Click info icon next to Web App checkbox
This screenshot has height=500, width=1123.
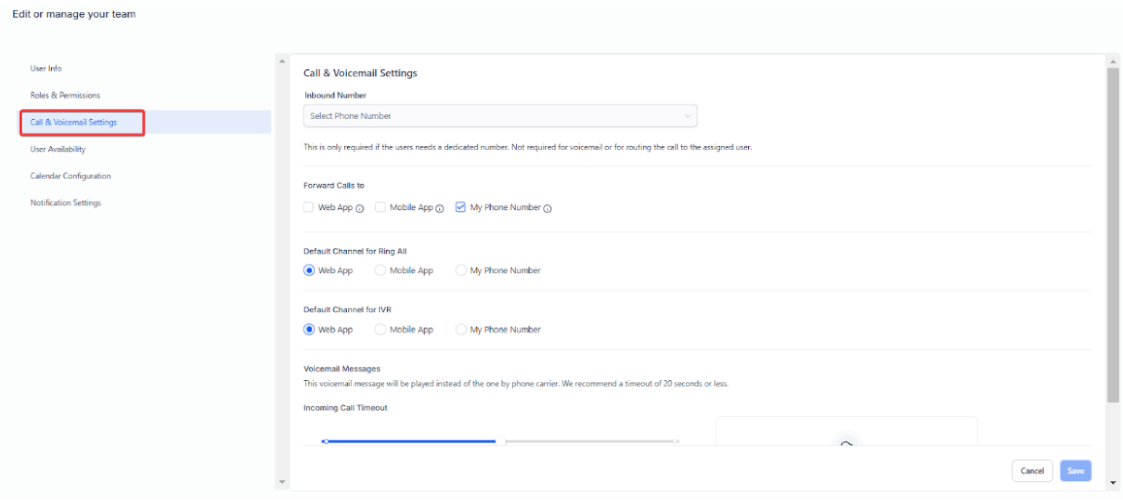pos(360,208)
